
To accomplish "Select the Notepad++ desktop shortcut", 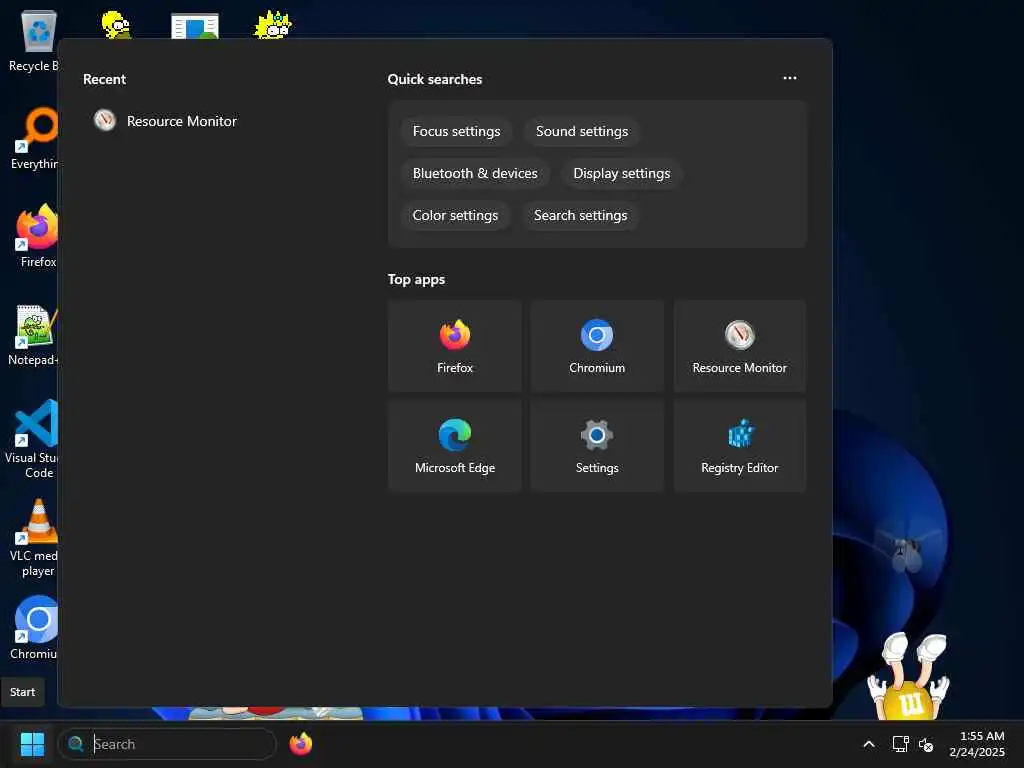I will [x=34, y=334].
